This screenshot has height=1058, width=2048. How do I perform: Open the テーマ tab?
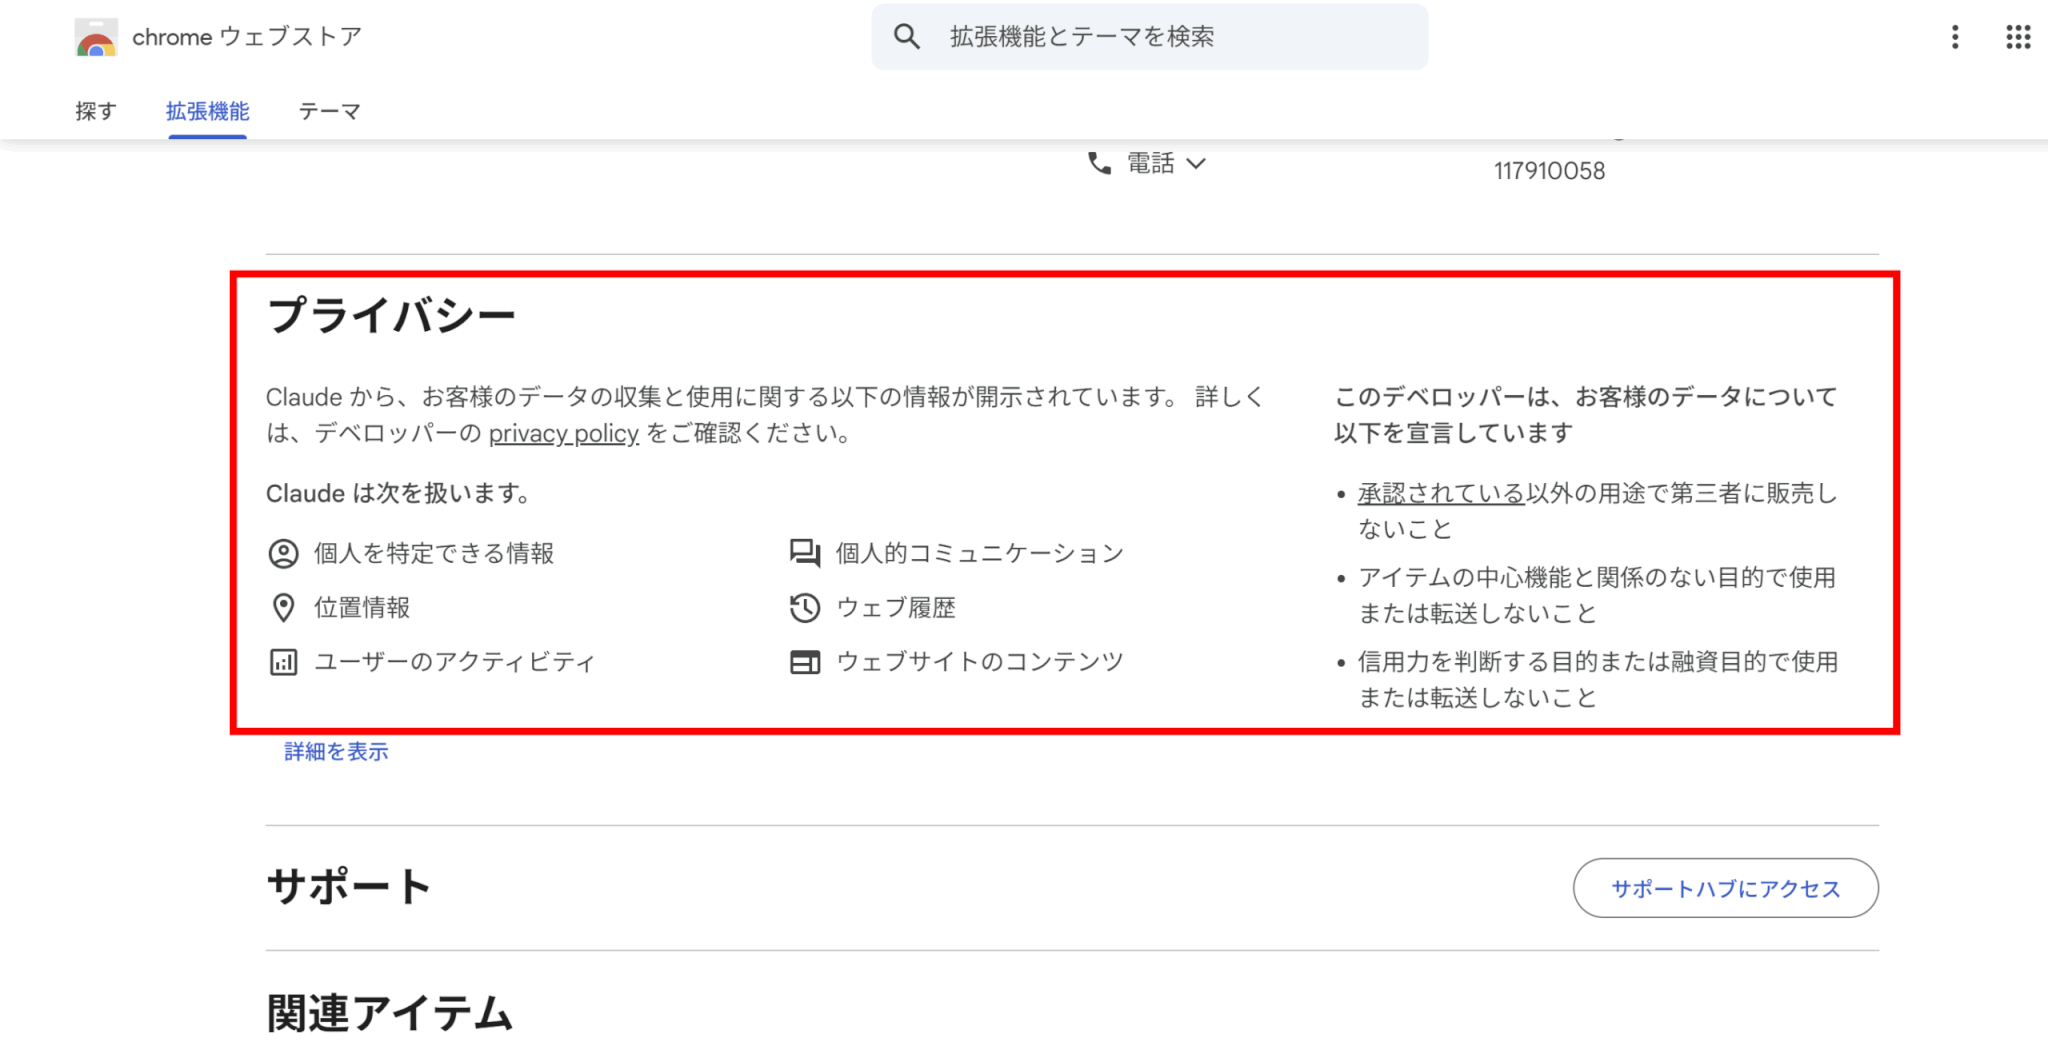(x=329, y=111)
